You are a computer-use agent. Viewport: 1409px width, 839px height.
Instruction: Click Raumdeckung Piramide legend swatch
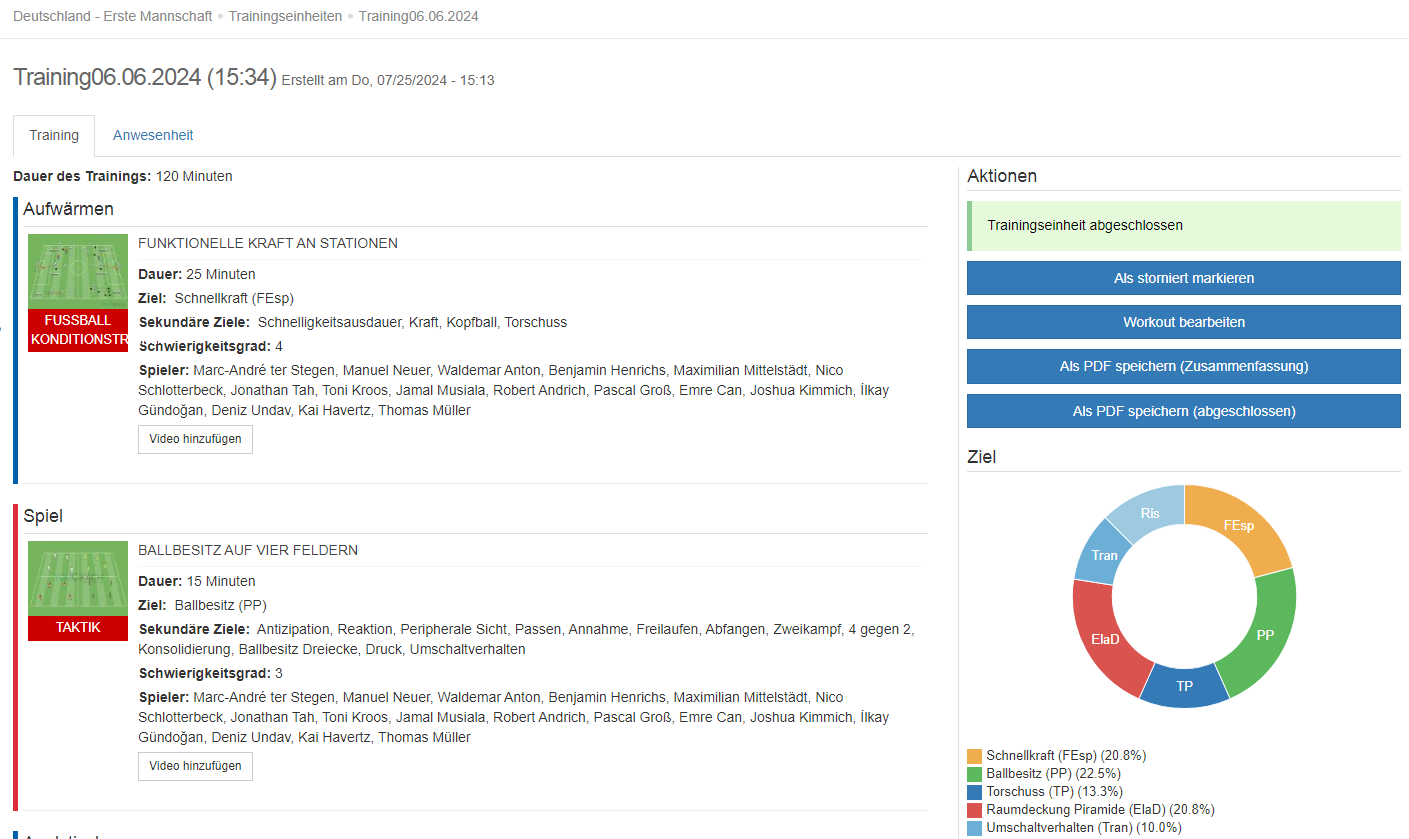974,810
